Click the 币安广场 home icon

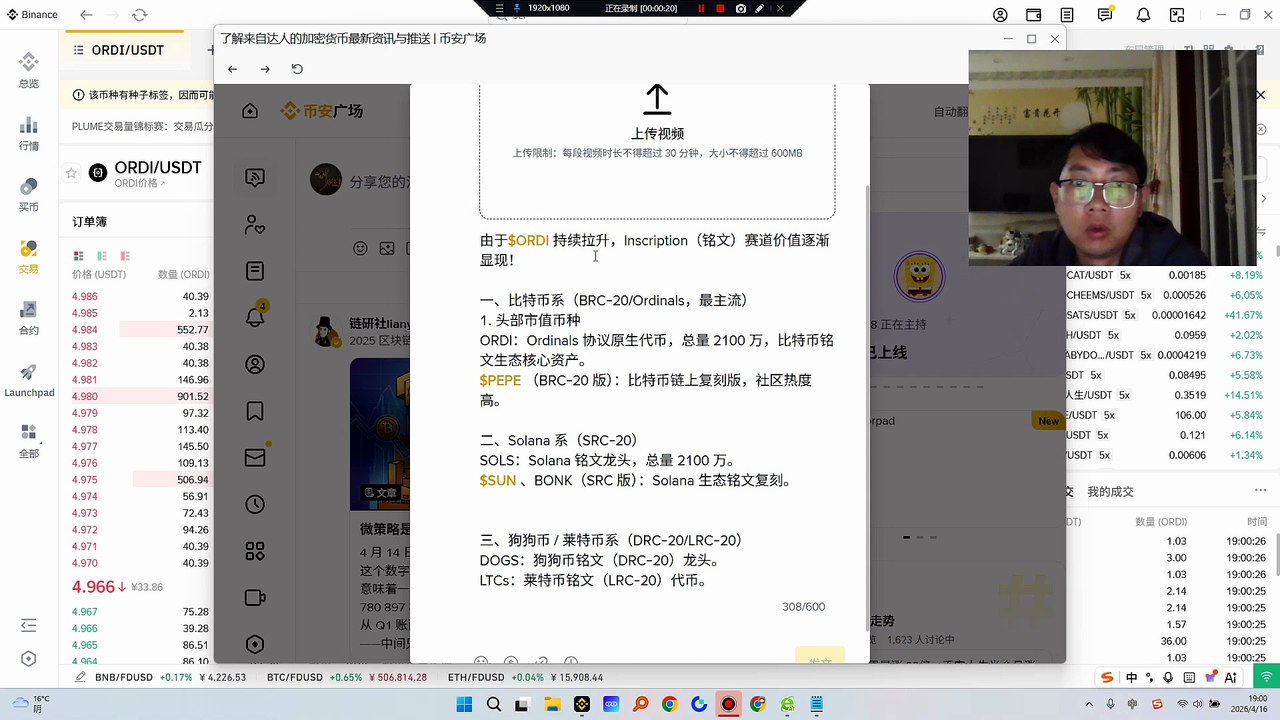click(x=250, y=111)
